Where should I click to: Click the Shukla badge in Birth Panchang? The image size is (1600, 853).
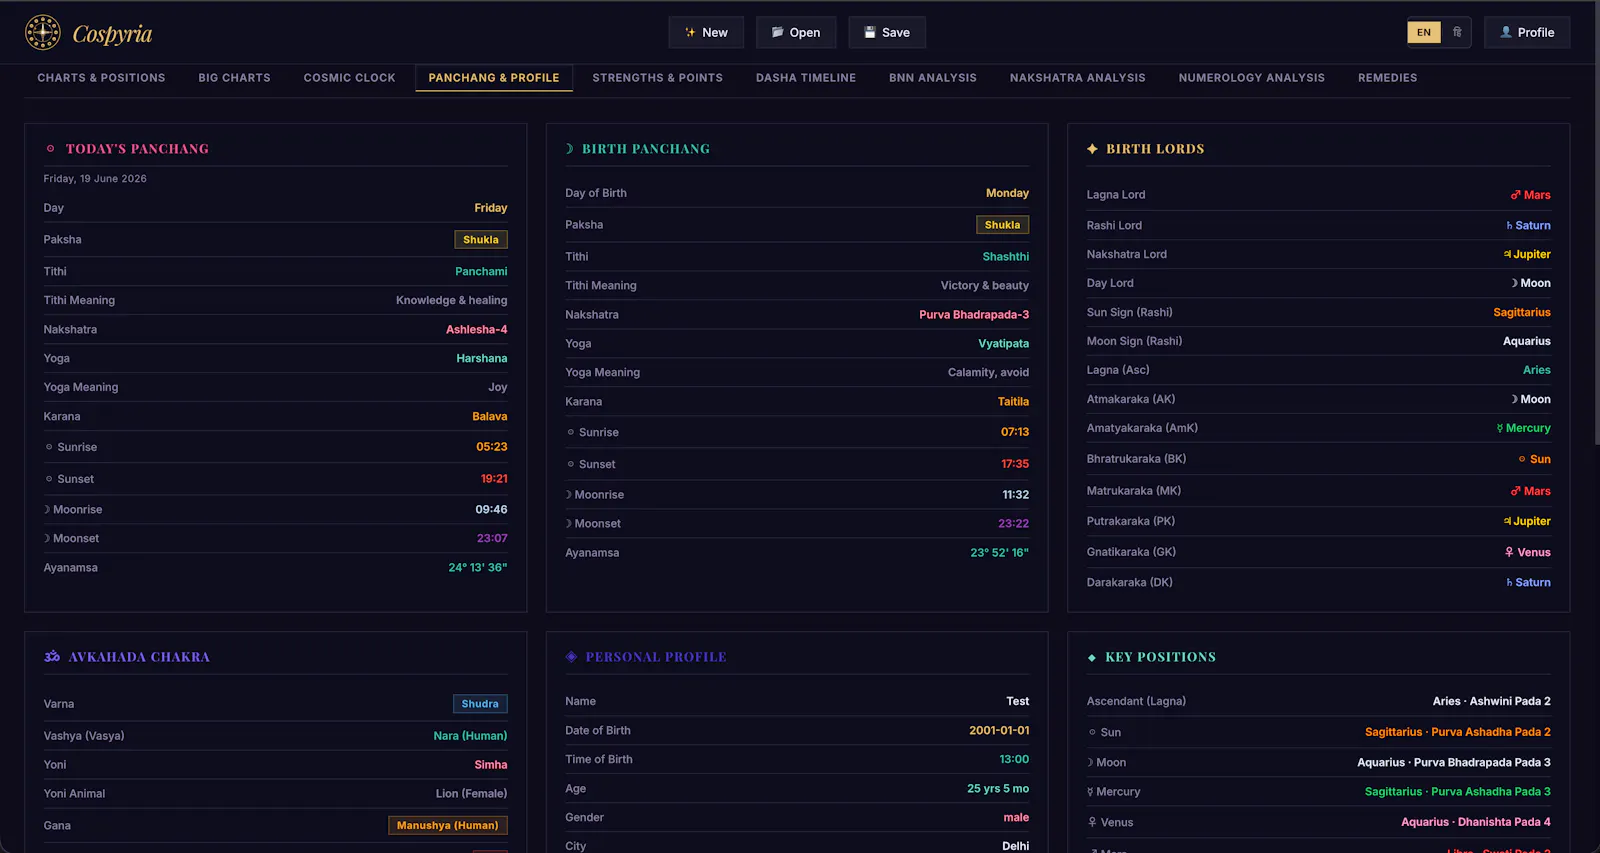[1002, 225]
